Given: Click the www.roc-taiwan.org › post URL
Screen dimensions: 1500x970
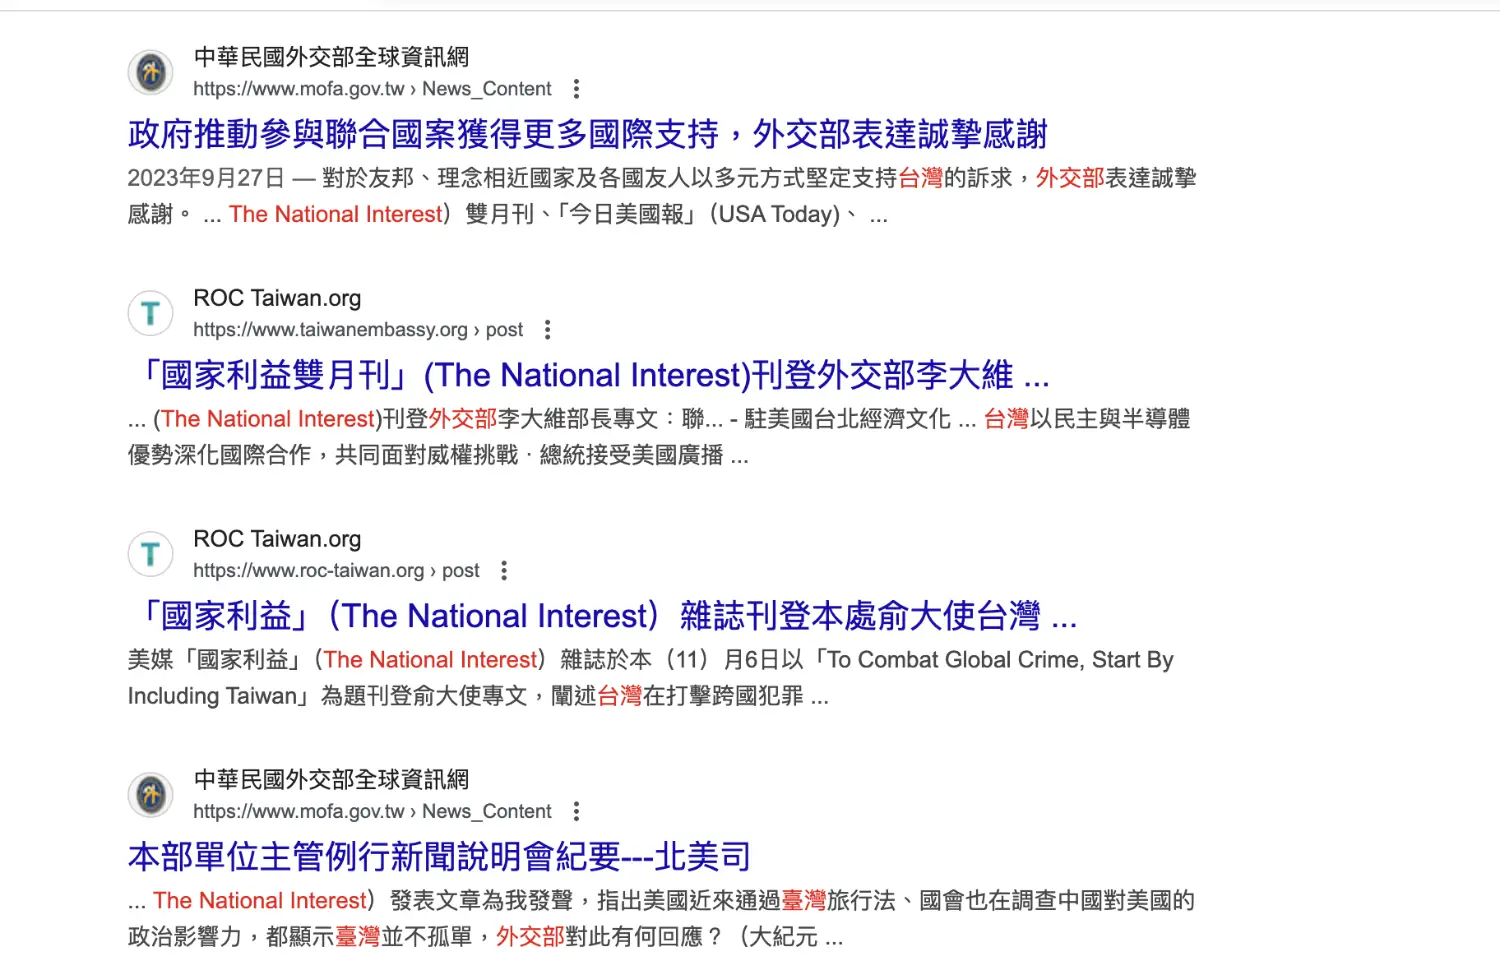Looking at the screenshot, I should tap(336, 571).
